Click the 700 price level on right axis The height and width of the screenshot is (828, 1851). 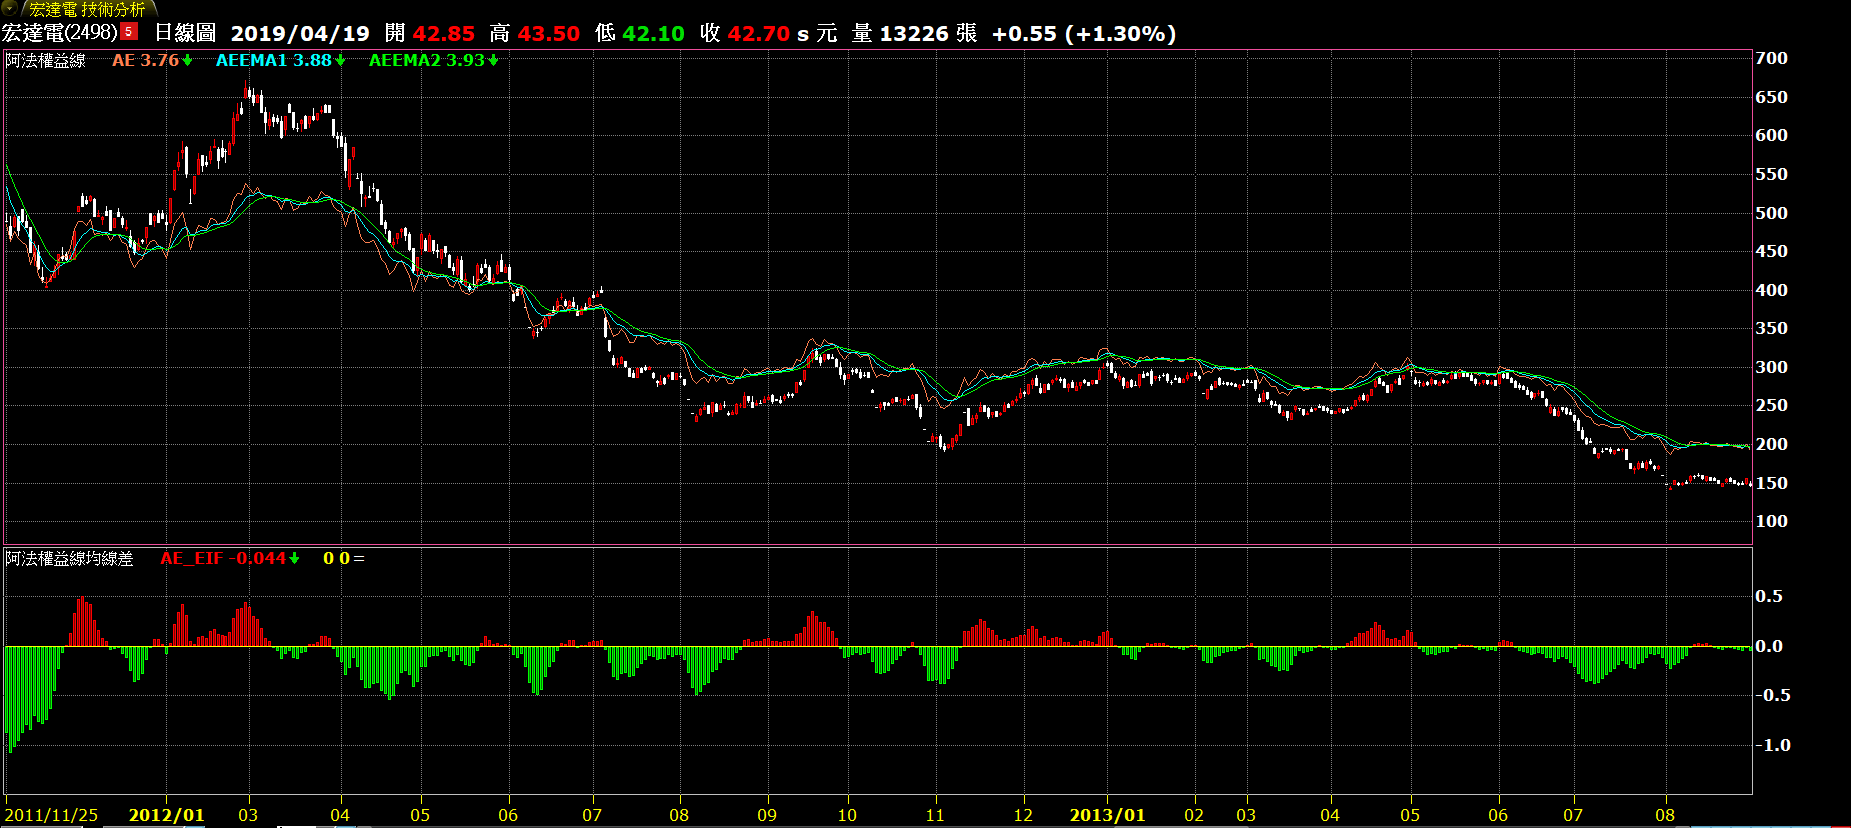pyautogui.click(x=1771, y=59)
